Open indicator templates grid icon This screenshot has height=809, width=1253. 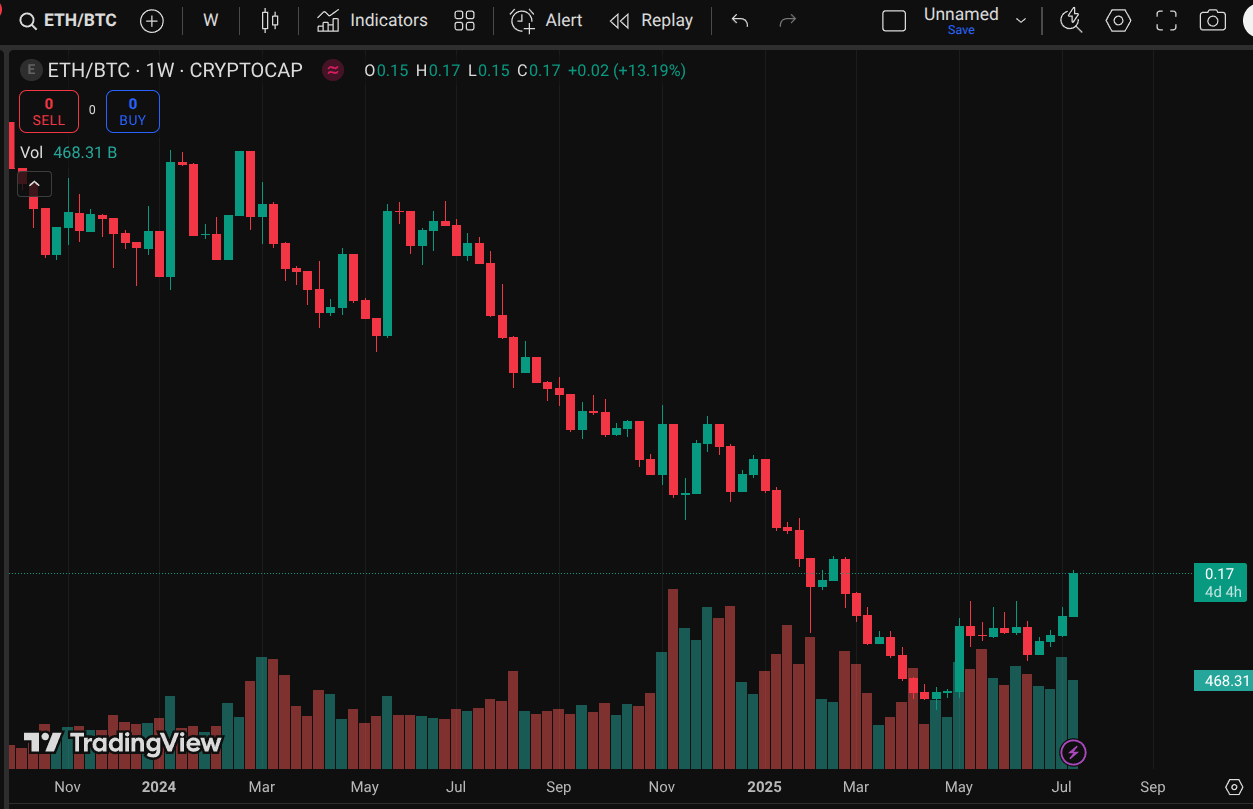464,20
